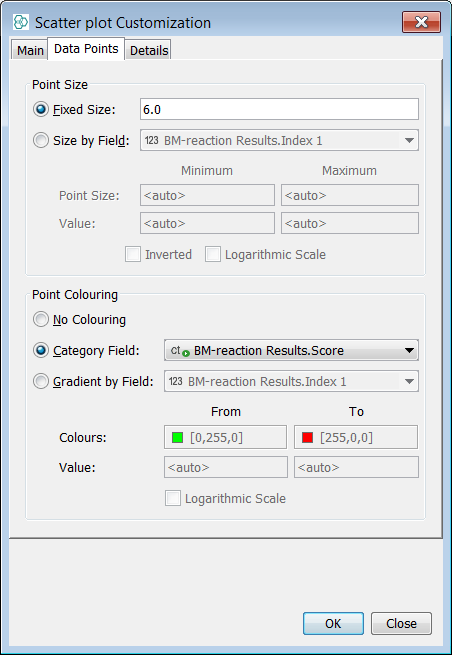Click the Fixed Size value field
This screenshot has height=655, width=452.
279,109
